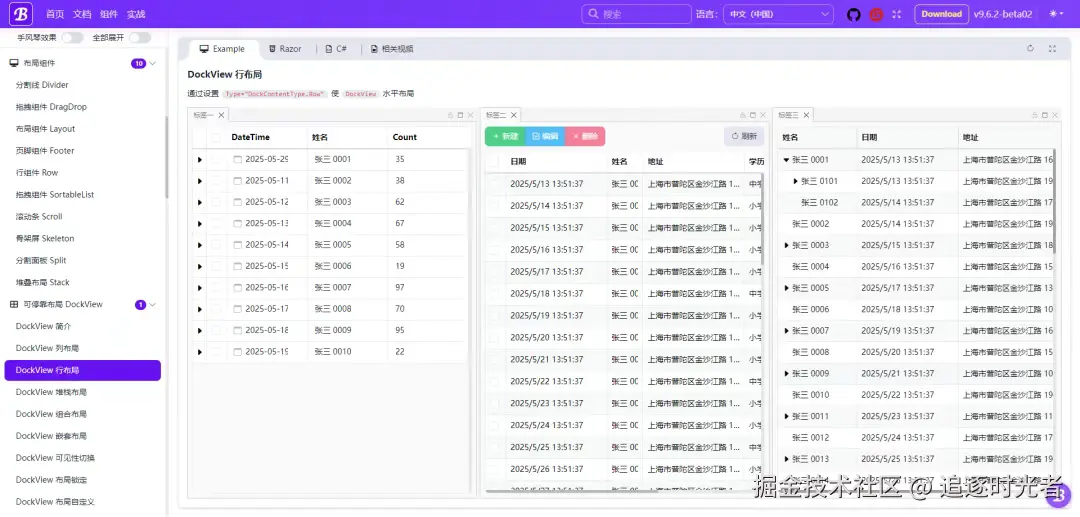The width and height of the screenshot is (1080, 517).
Task: Click the lock icon in first dock panel
Action: pyautogui.click(x=450, y=115)
